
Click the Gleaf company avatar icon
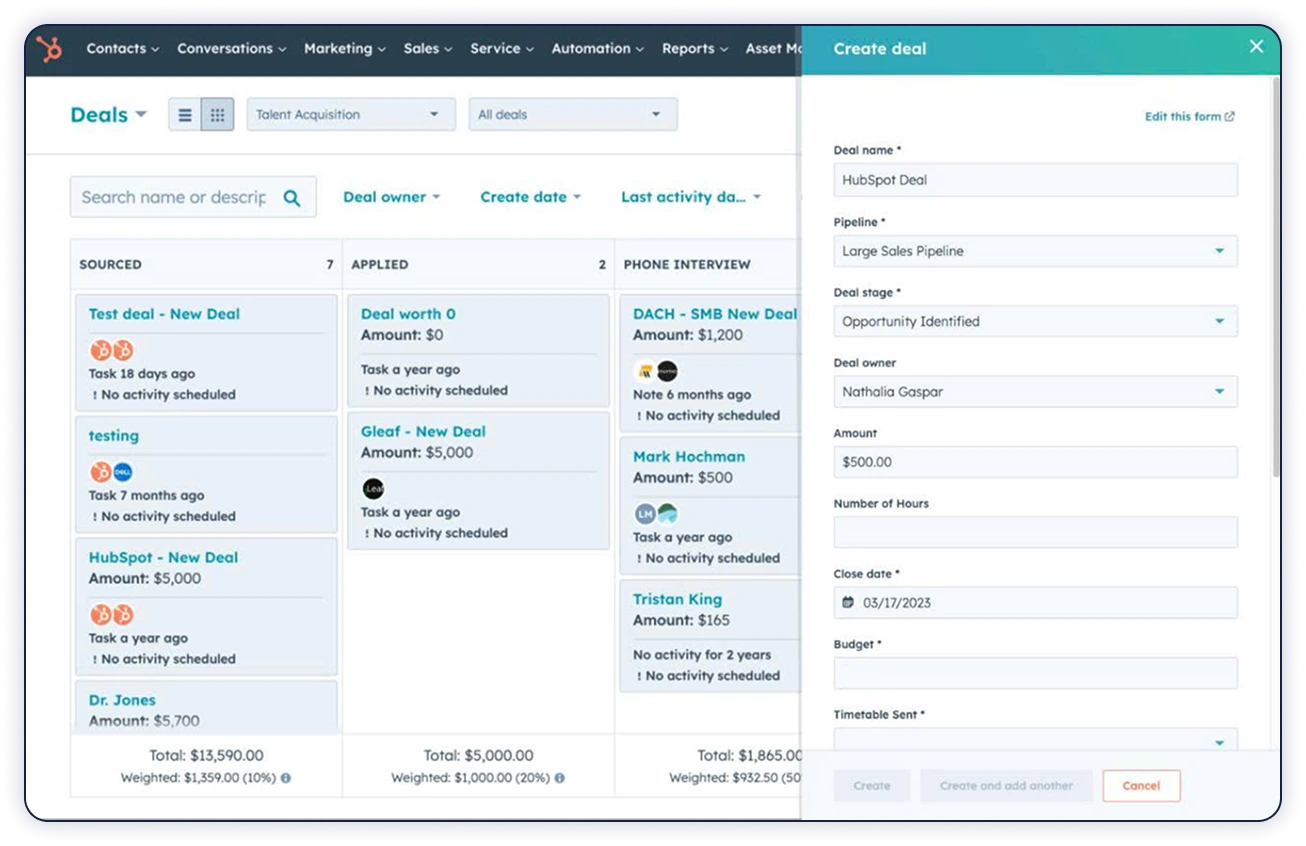373,489
